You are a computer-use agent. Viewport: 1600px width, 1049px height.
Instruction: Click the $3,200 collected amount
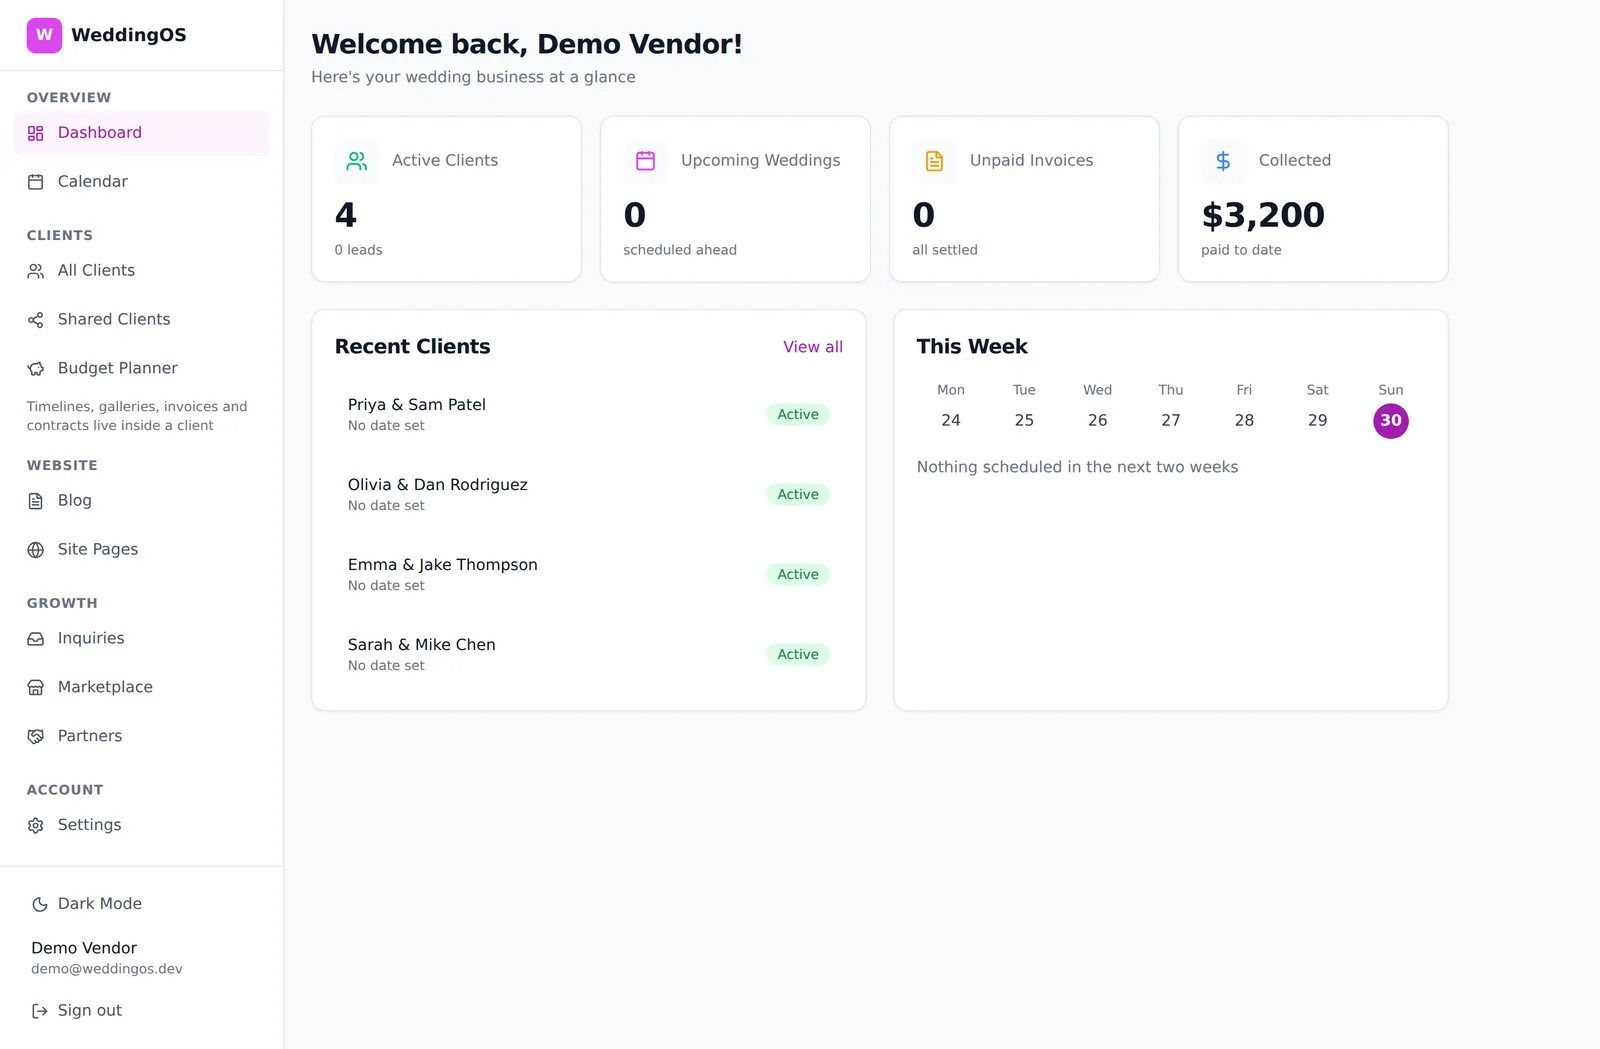[x=1263, y=215]
